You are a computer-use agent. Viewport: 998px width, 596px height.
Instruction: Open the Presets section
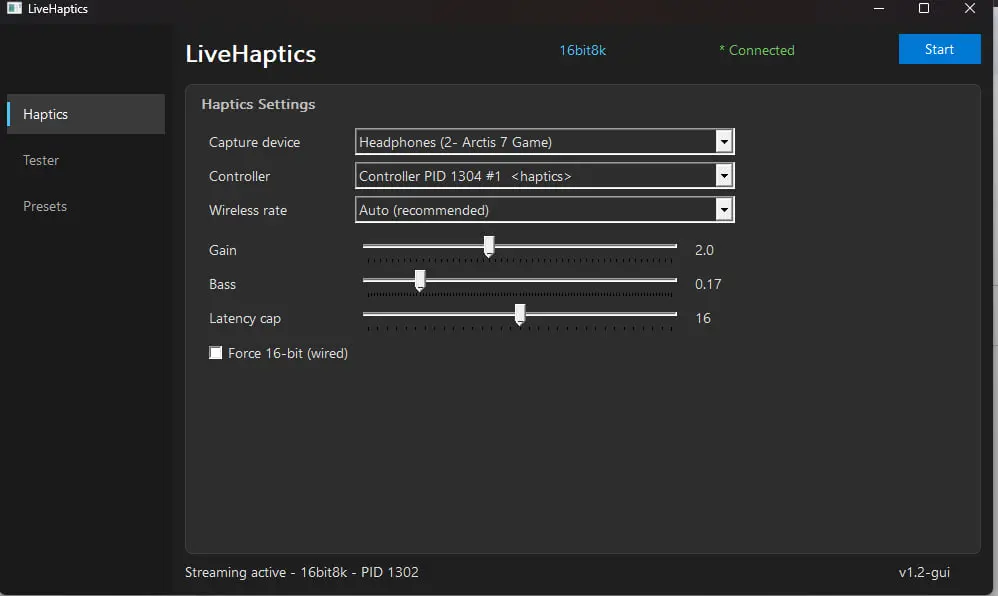[x=45, y=206]
